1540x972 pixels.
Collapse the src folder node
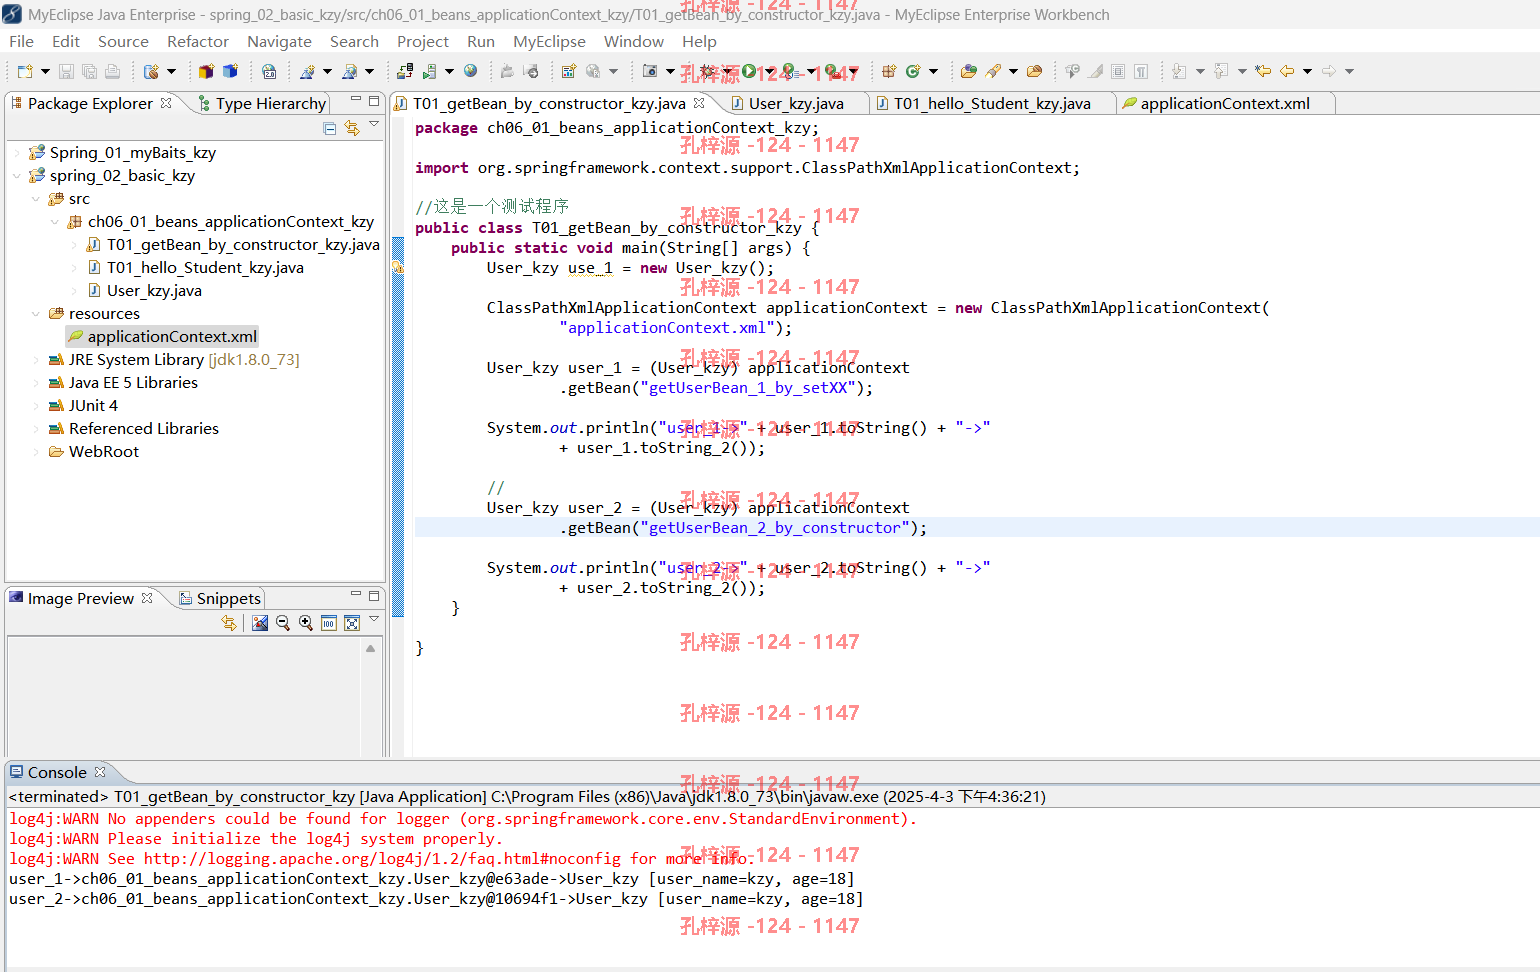coord(36,199)
